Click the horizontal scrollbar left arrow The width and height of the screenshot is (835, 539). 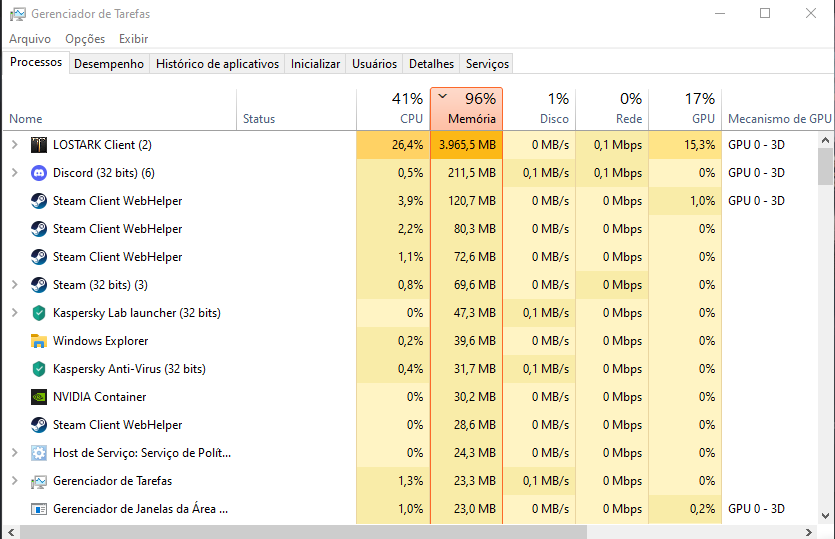pos(11,532)
